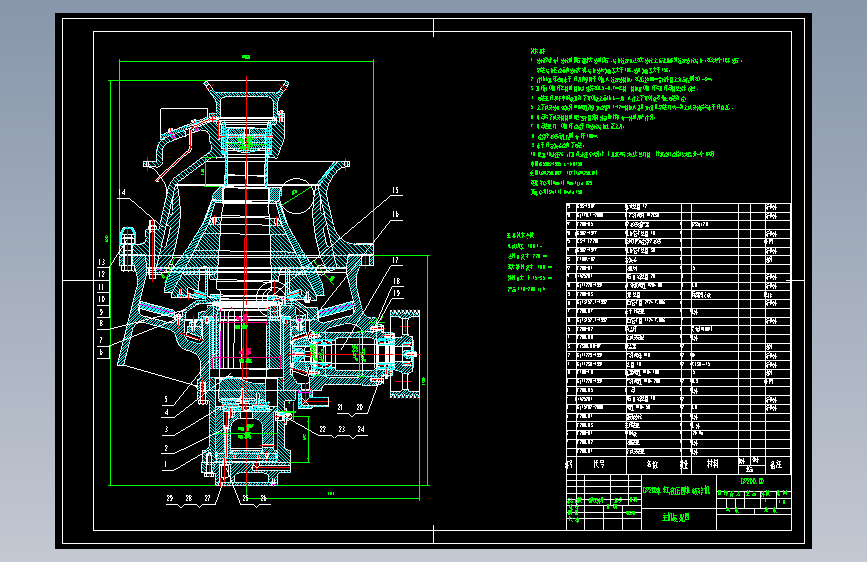
Task: Select part balloon number 3
Action: click(166, 429)
